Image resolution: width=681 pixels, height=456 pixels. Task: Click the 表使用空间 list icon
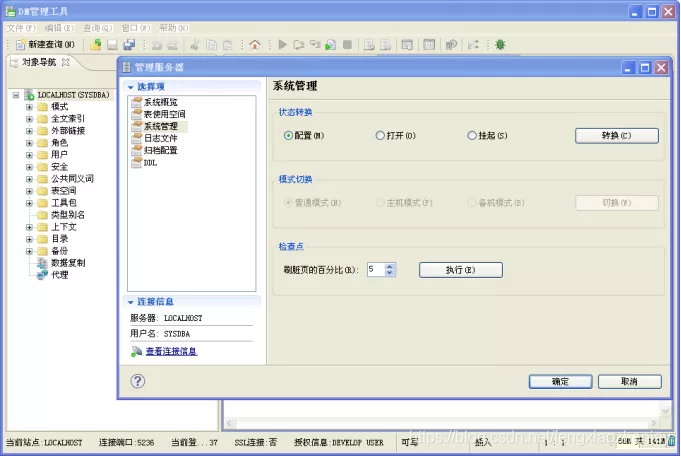137,114
